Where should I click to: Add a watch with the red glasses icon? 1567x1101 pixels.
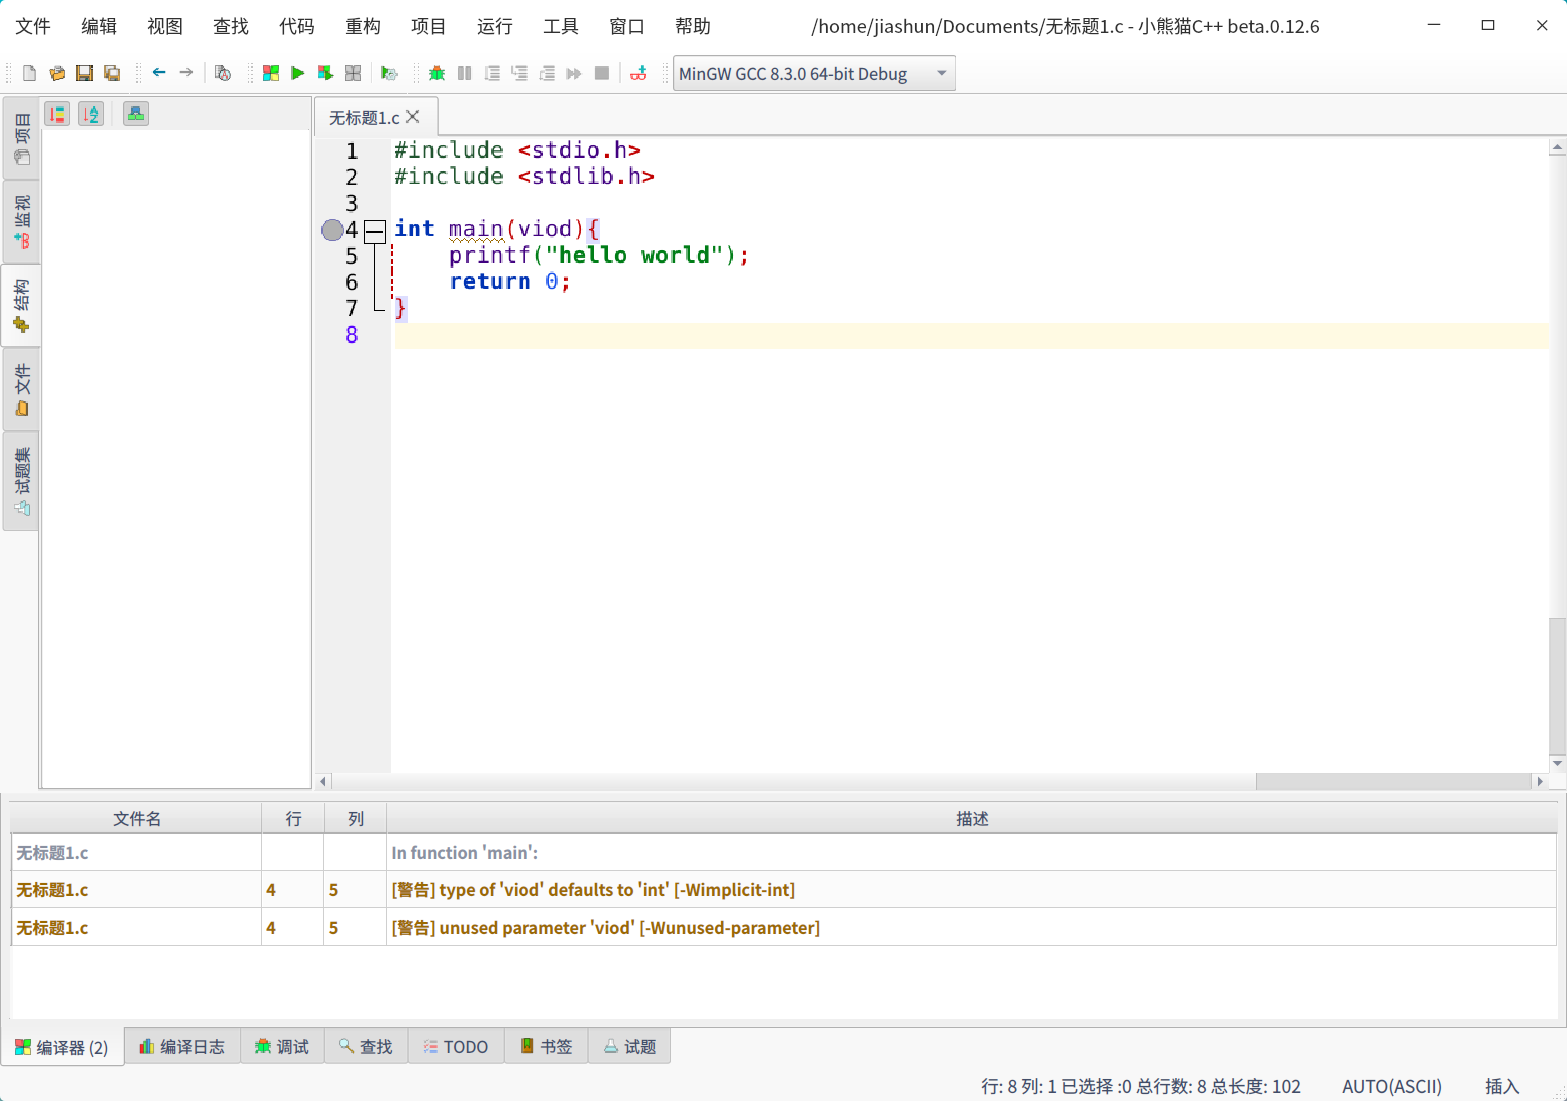click(x=638, y=73)
